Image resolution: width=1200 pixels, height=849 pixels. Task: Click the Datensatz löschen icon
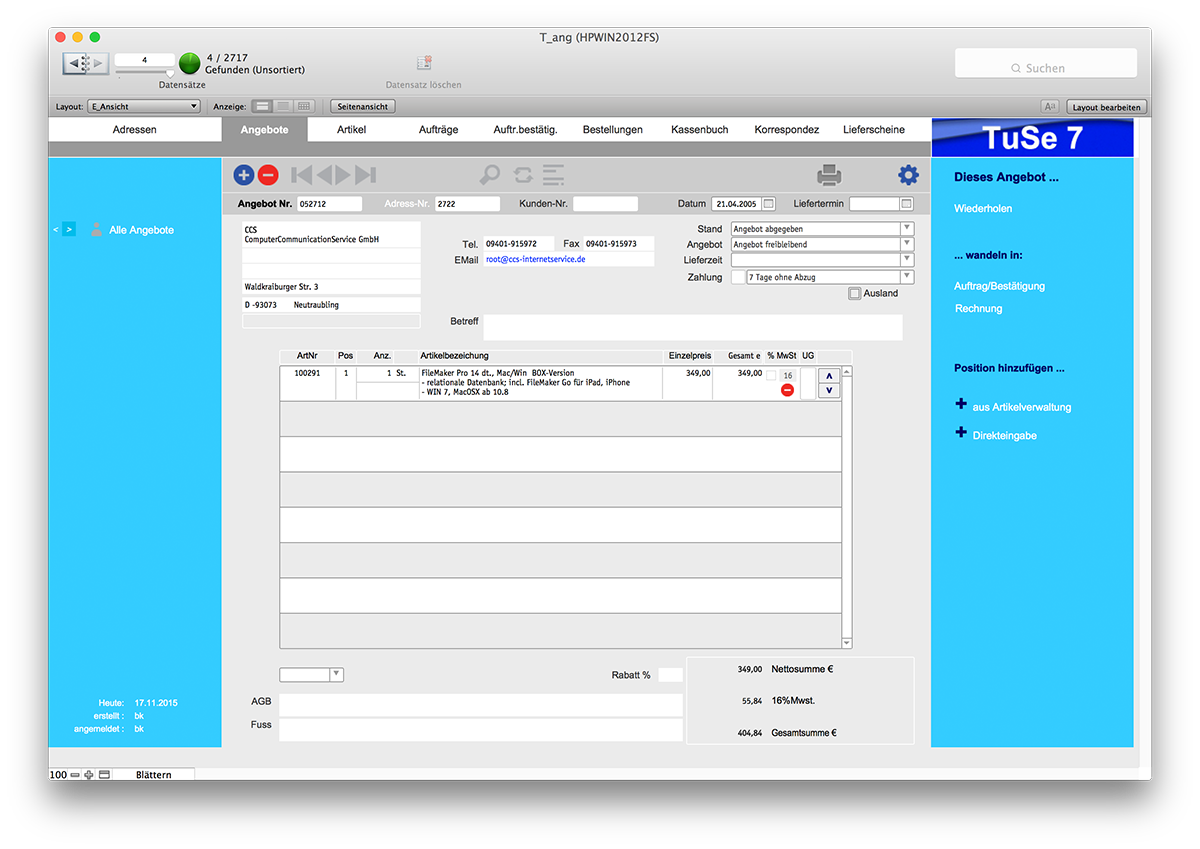click(x=424, y=63)
